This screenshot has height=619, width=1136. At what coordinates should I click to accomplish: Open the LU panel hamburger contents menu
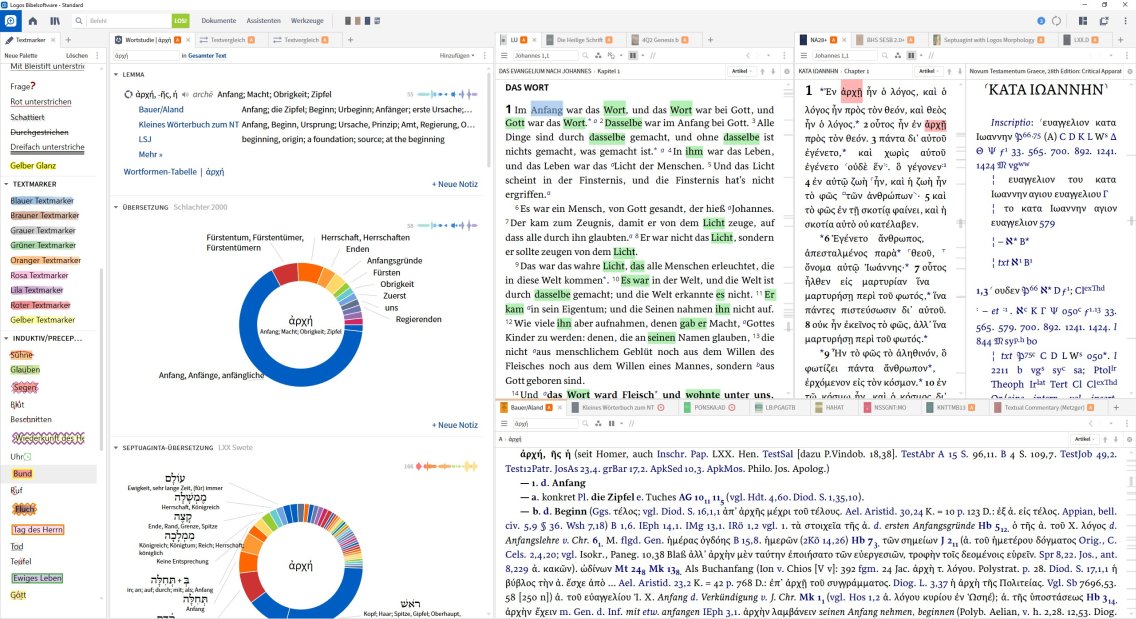click(x=504, y=56)
